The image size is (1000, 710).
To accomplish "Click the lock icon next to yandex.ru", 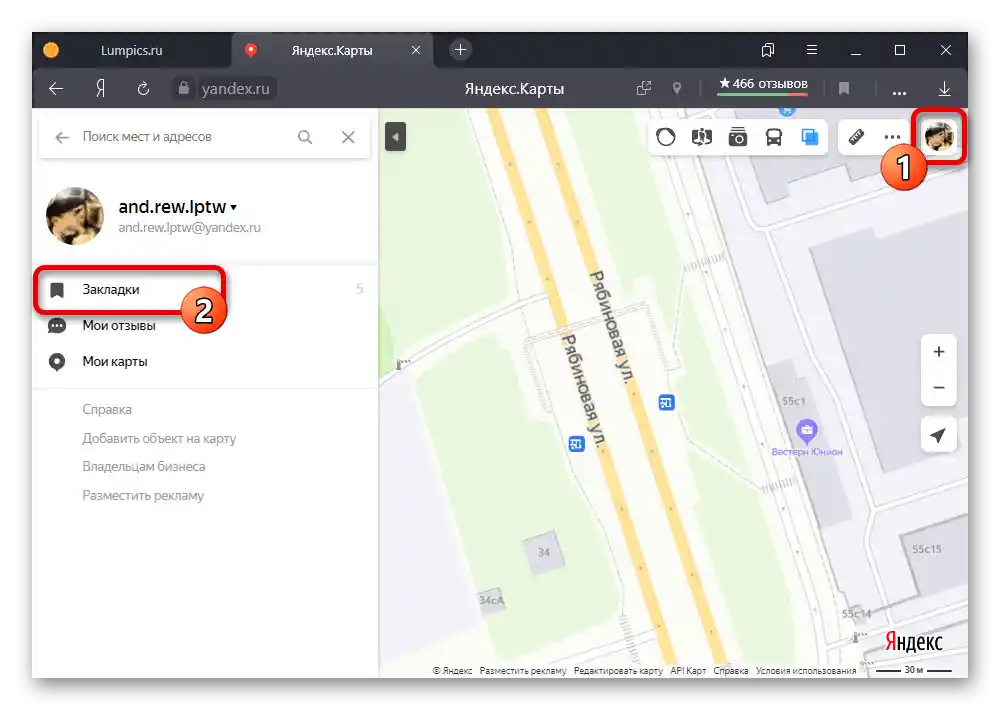I will (x=184, y=88).
